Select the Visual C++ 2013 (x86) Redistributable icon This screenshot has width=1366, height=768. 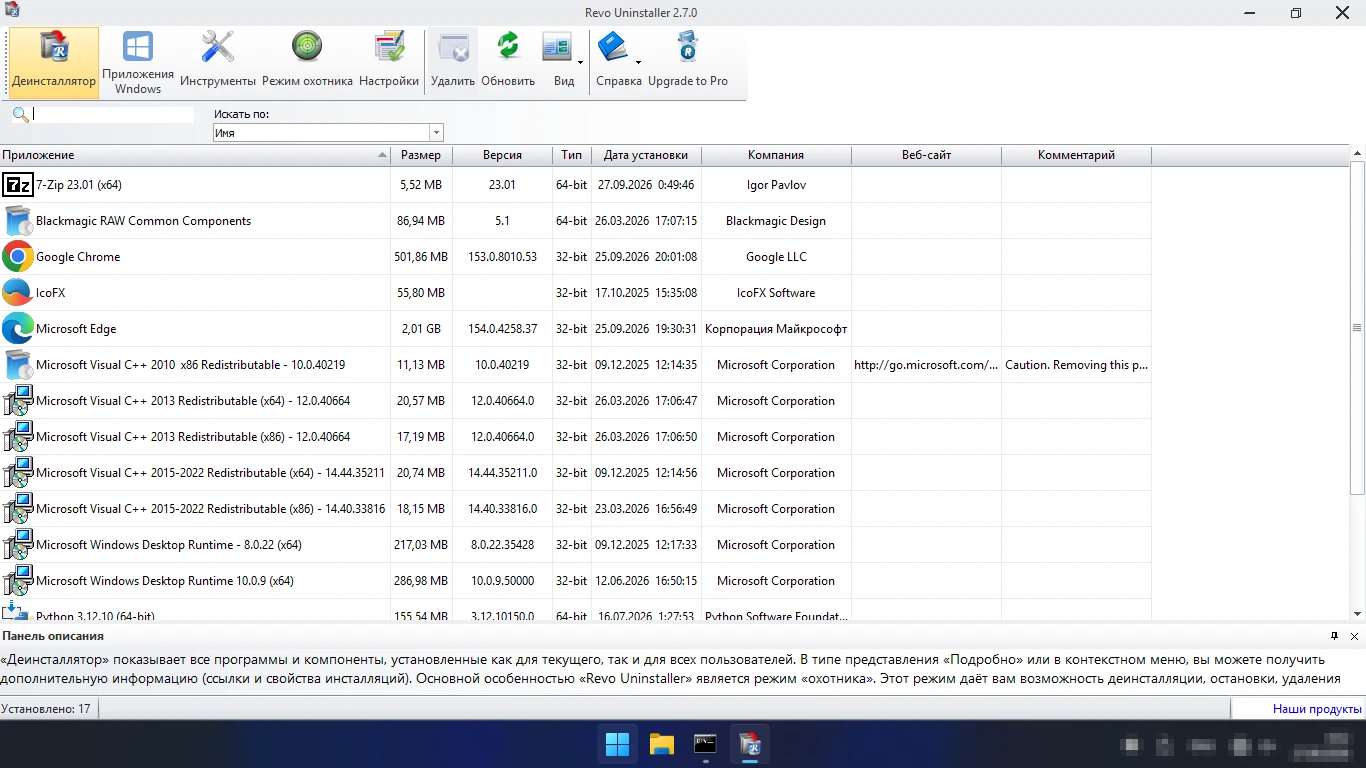pos(18,437)
